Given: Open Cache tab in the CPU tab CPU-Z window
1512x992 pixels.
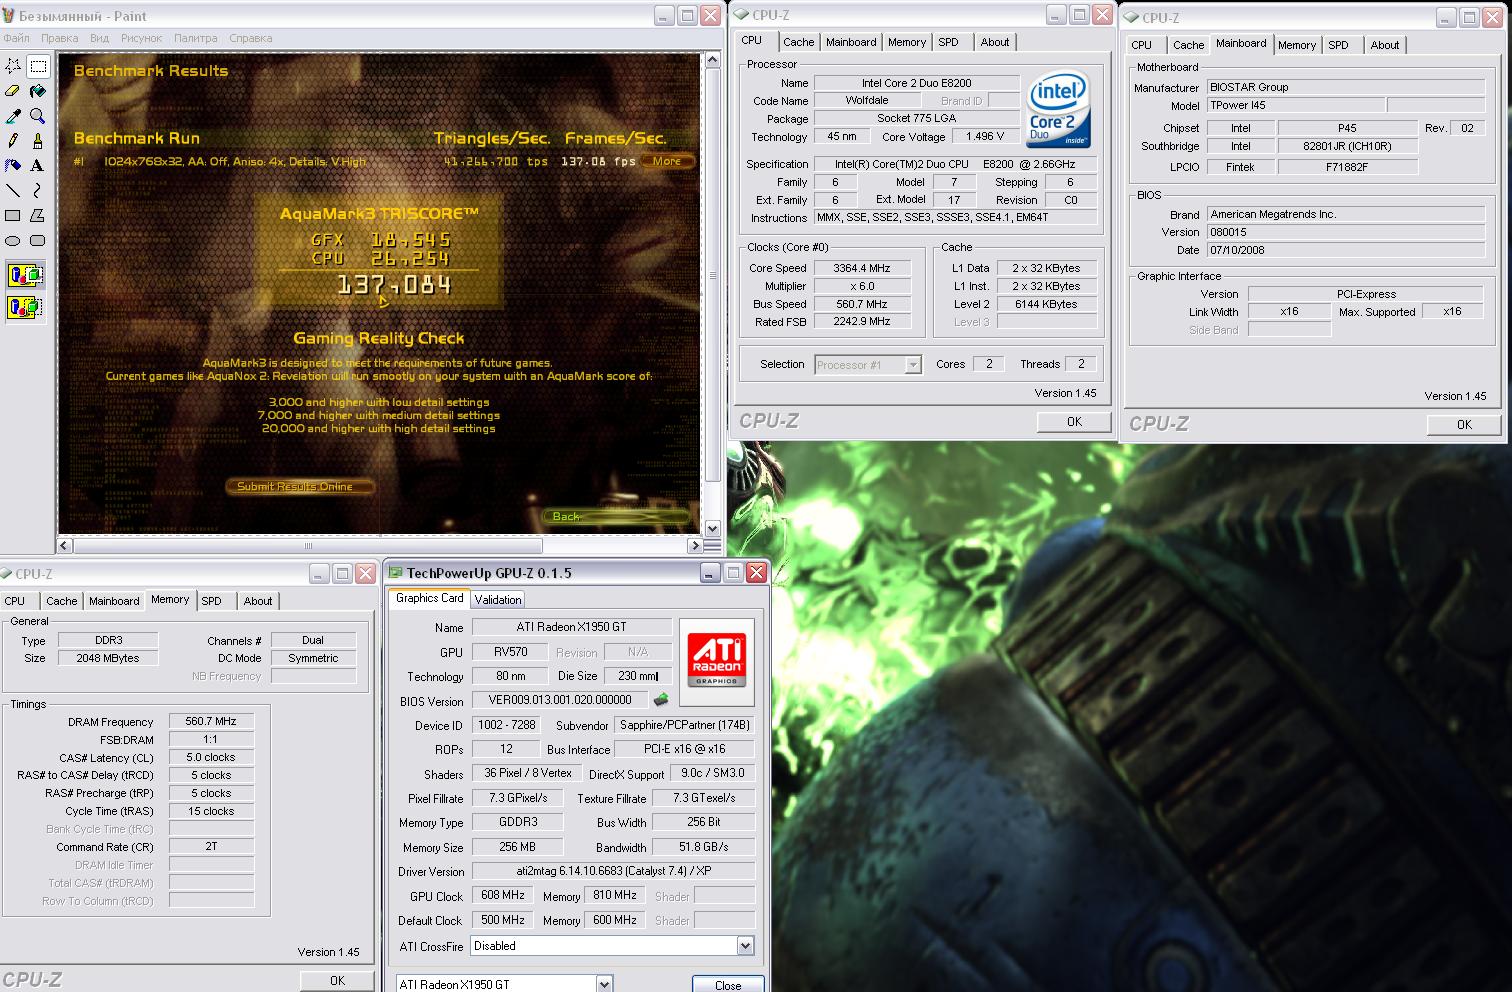Looking at the screenshot, I should click(798, 42).
